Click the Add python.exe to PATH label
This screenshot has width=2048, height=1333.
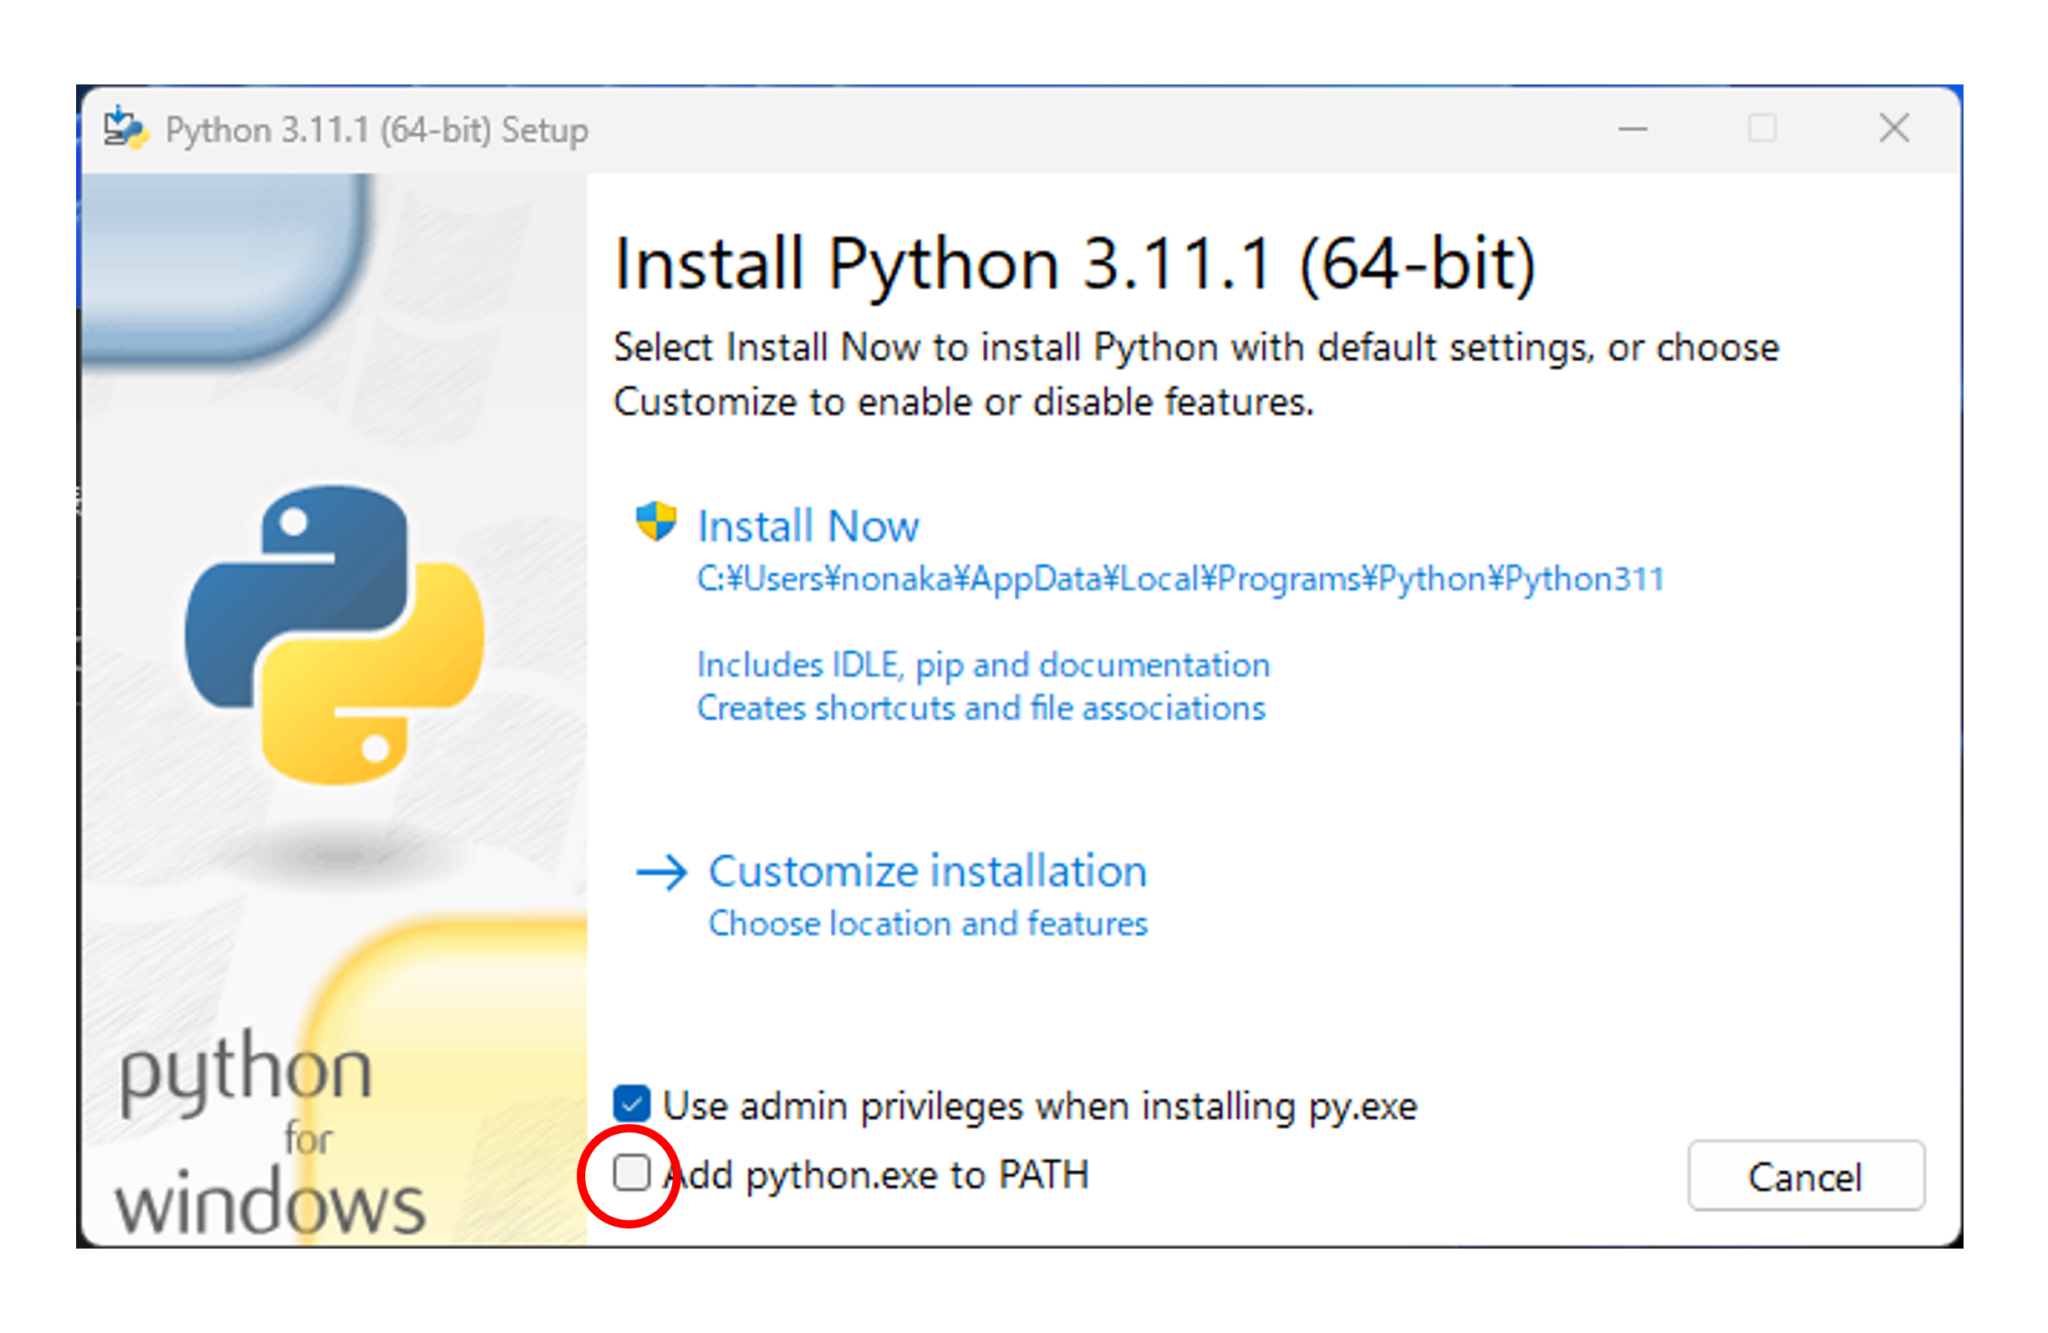pyautogui.click(x=880, y=1174)
